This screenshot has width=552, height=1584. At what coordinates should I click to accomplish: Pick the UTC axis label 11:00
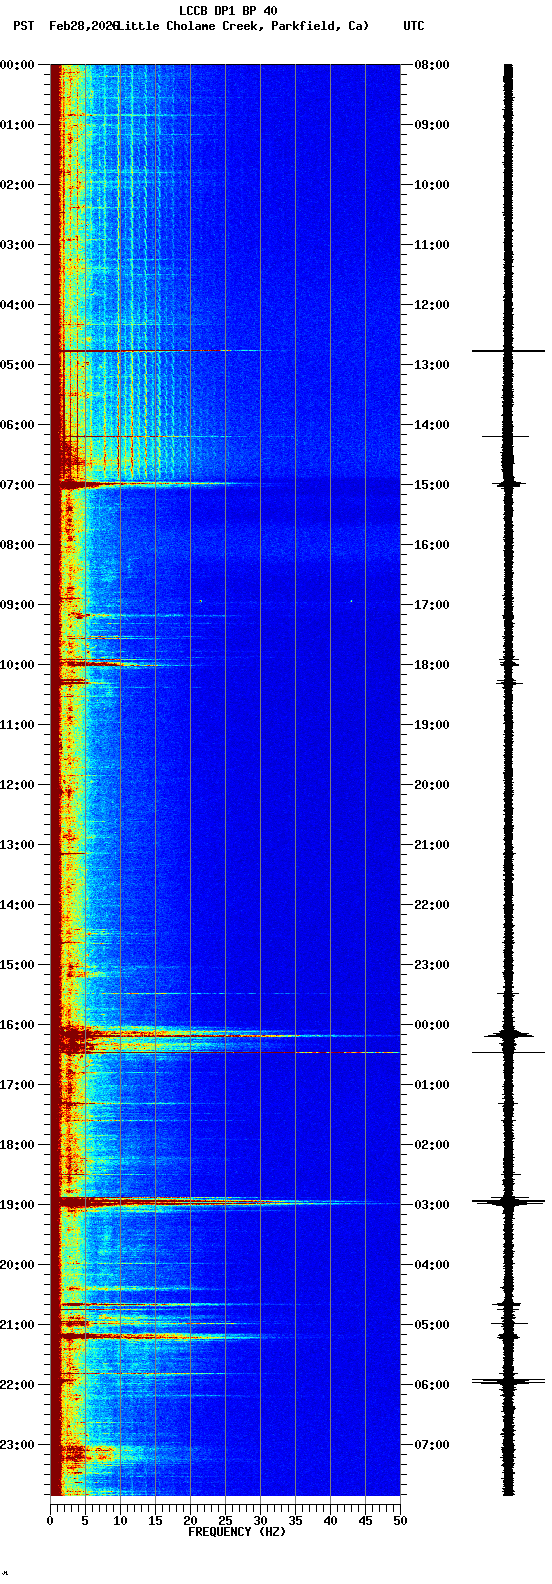pyautogui.click(x=432, y=245)
